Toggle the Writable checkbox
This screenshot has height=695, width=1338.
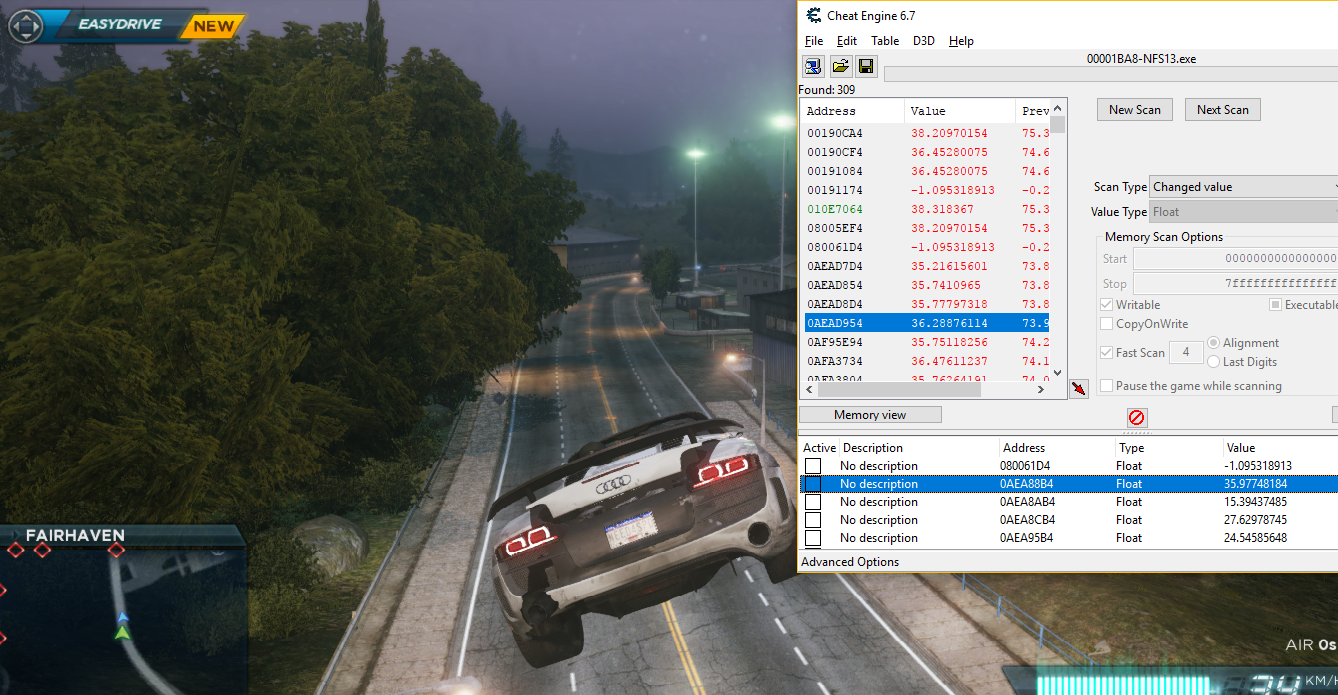1106,304
